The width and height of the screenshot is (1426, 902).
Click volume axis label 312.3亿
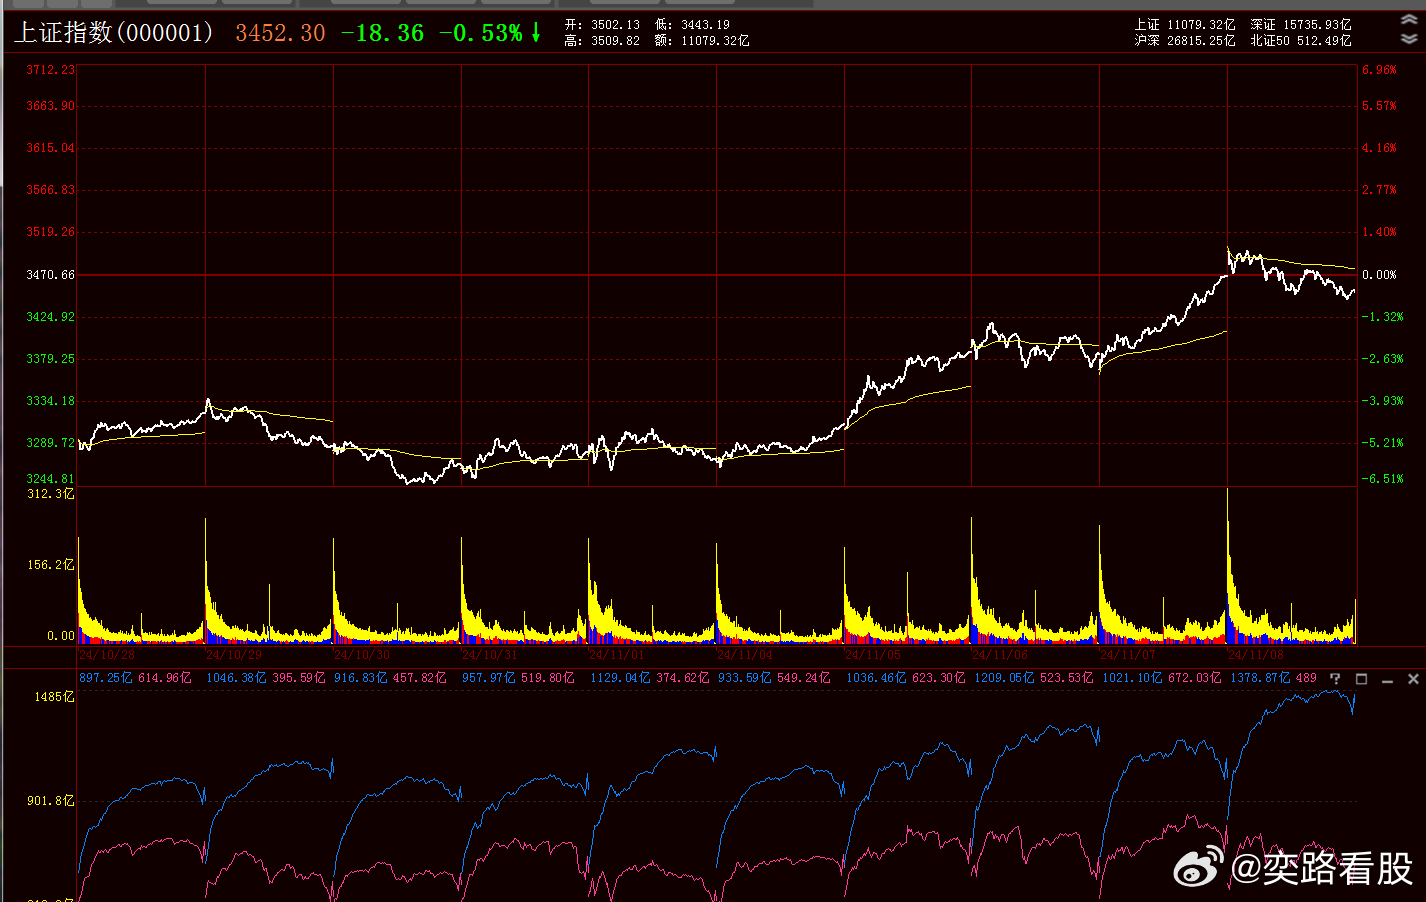[50, 494]
